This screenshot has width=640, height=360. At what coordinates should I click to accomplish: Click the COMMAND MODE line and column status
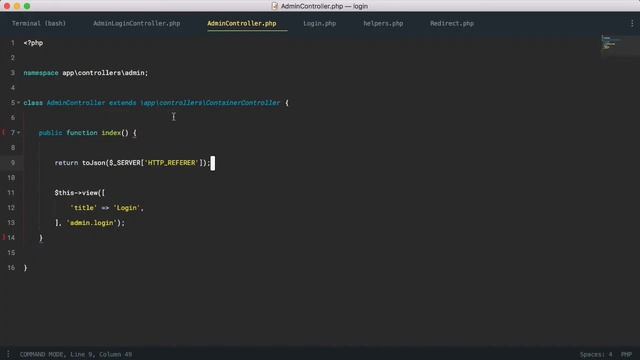pyautogui.click(x=76, y=354)
